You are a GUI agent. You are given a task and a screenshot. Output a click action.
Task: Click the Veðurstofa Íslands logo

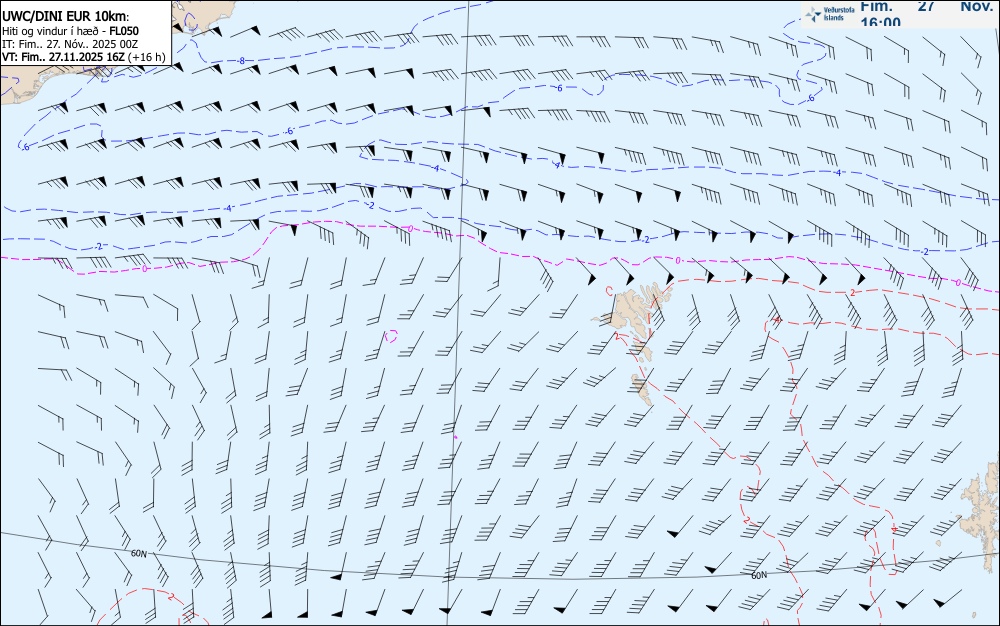point(830,14)
